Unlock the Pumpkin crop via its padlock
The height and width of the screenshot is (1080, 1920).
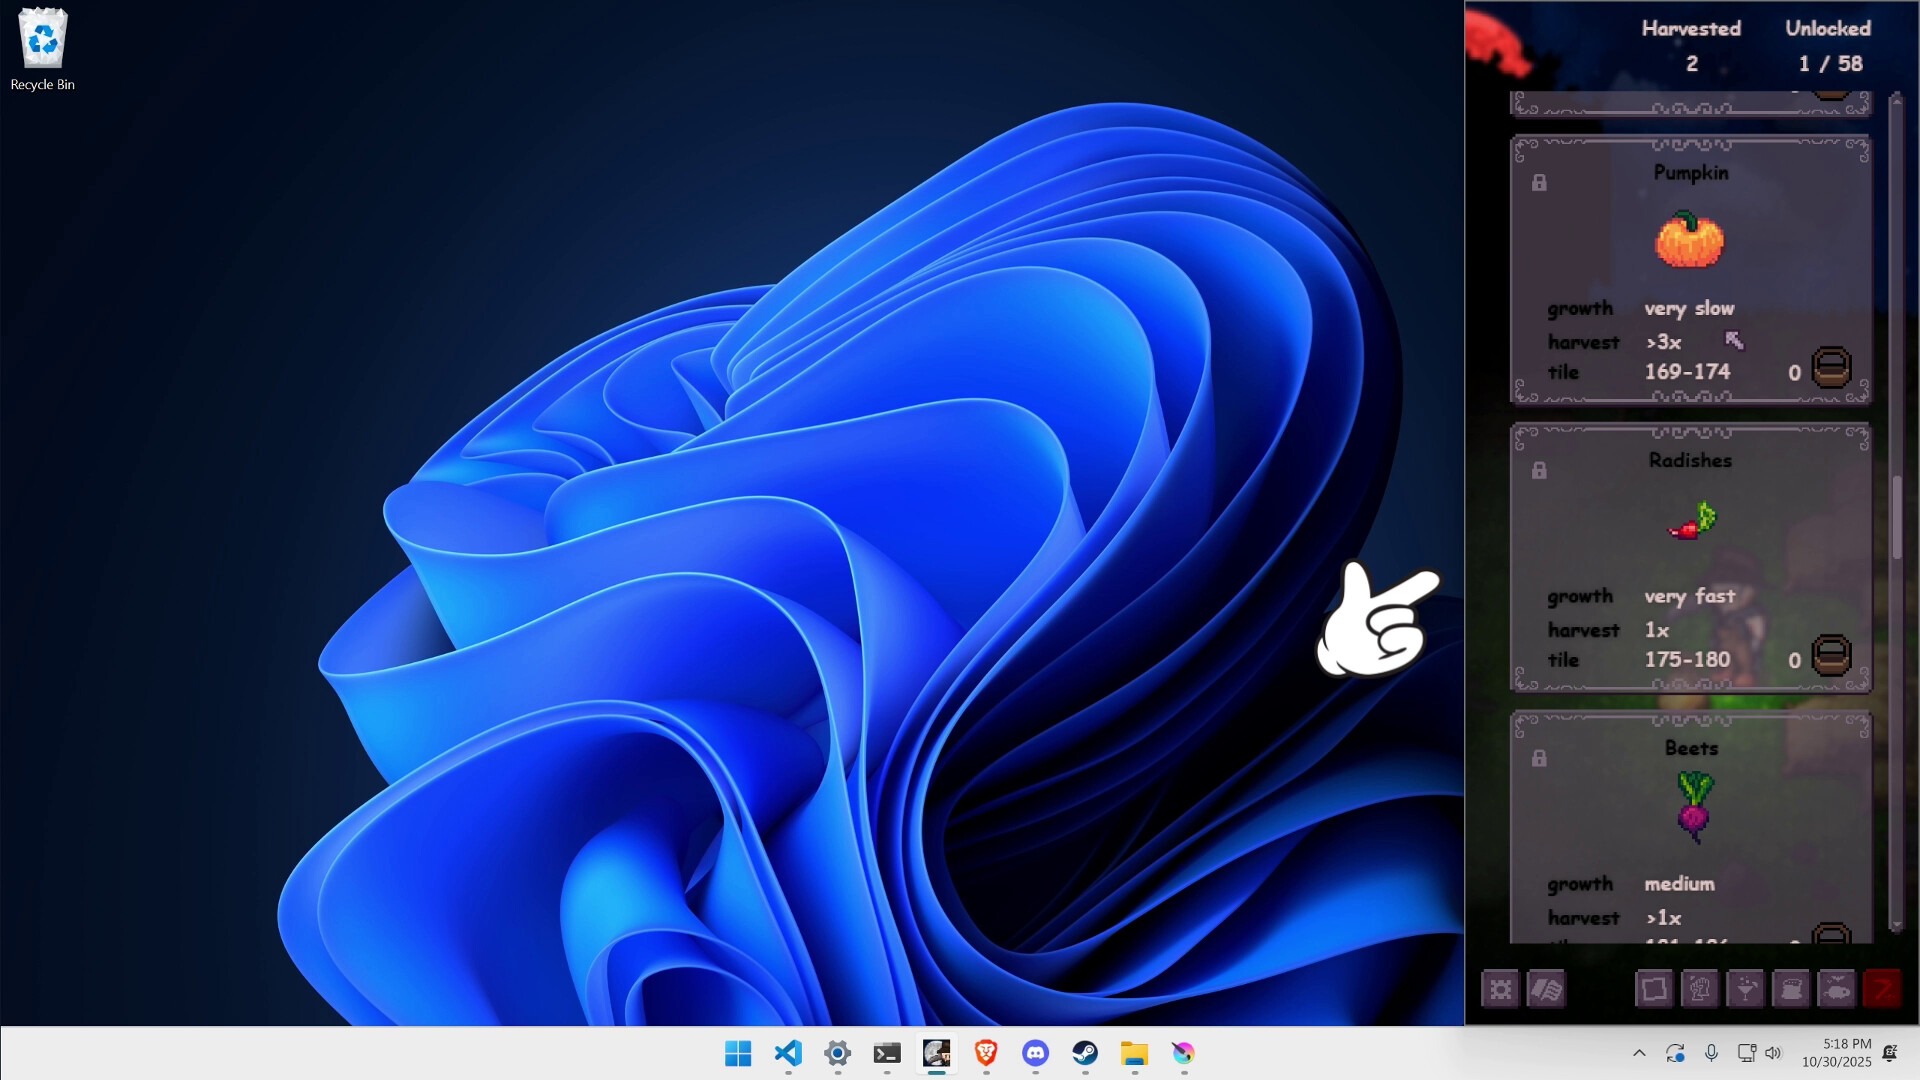coord(1539,182)
